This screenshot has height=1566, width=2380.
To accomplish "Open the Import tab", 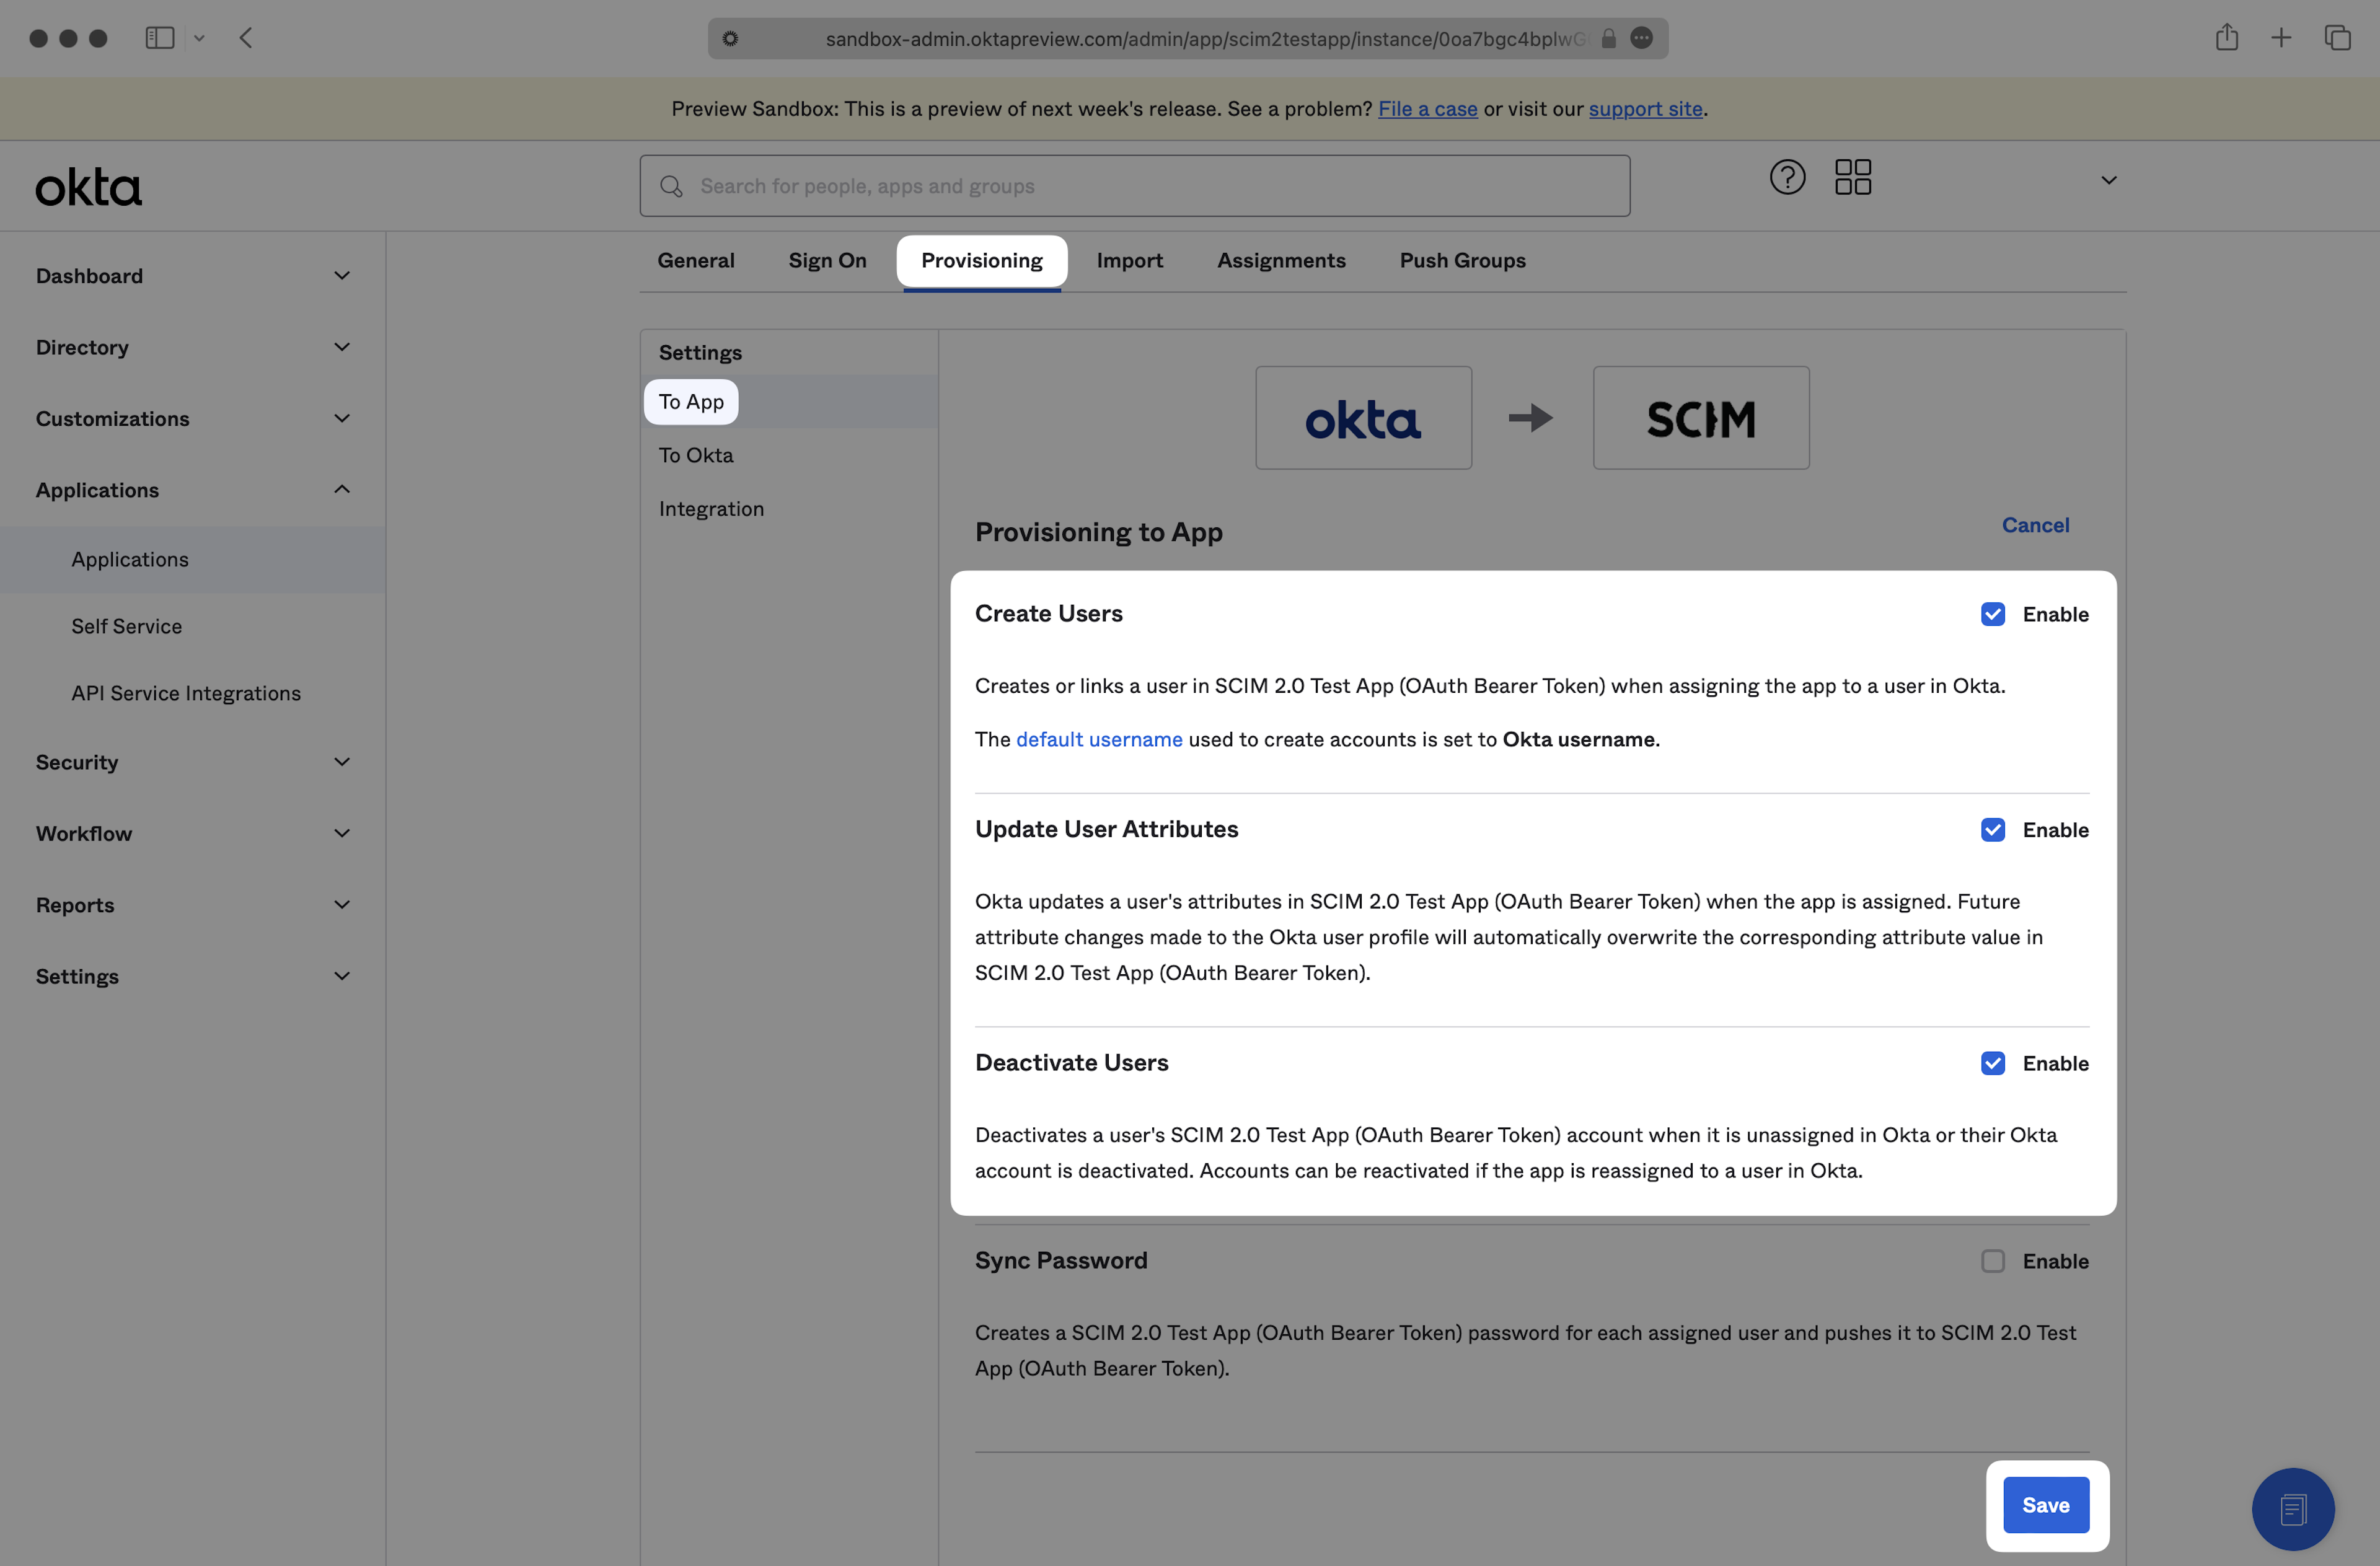I will tap(1129, 260).
